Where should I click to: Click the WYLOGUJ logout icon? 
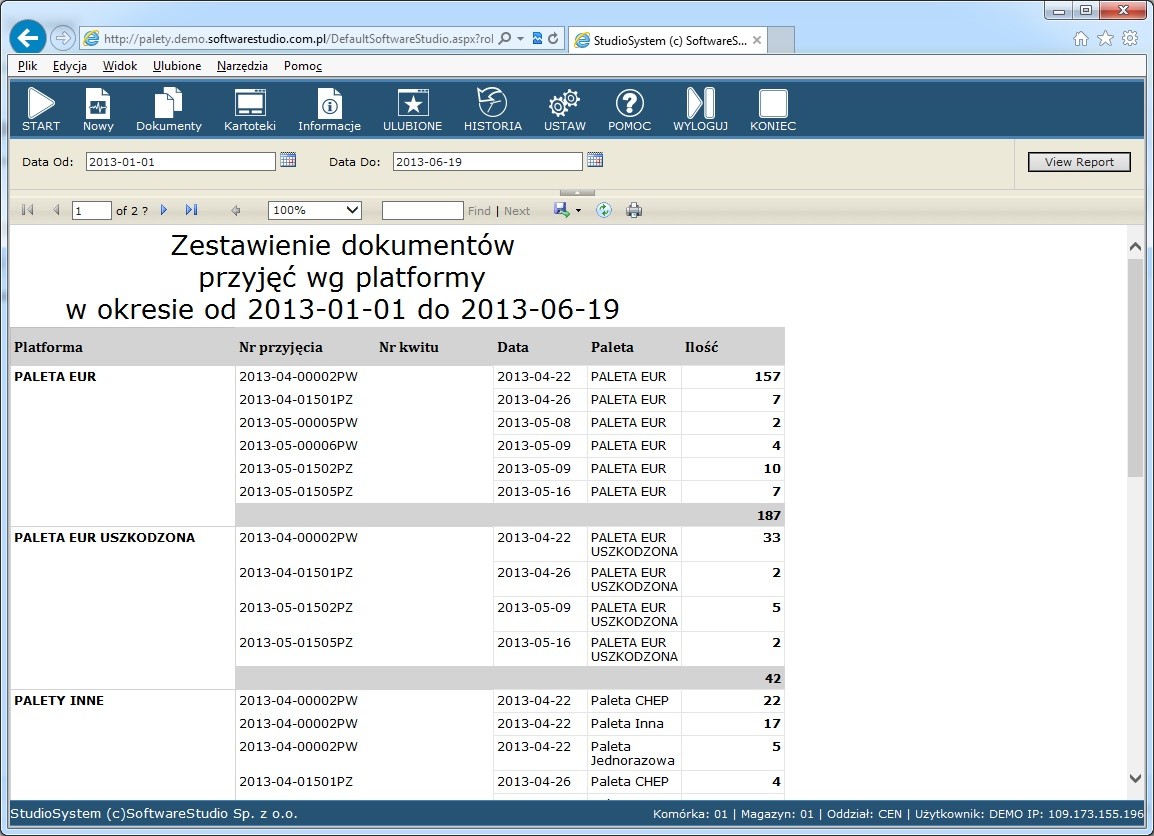point(700,103)
